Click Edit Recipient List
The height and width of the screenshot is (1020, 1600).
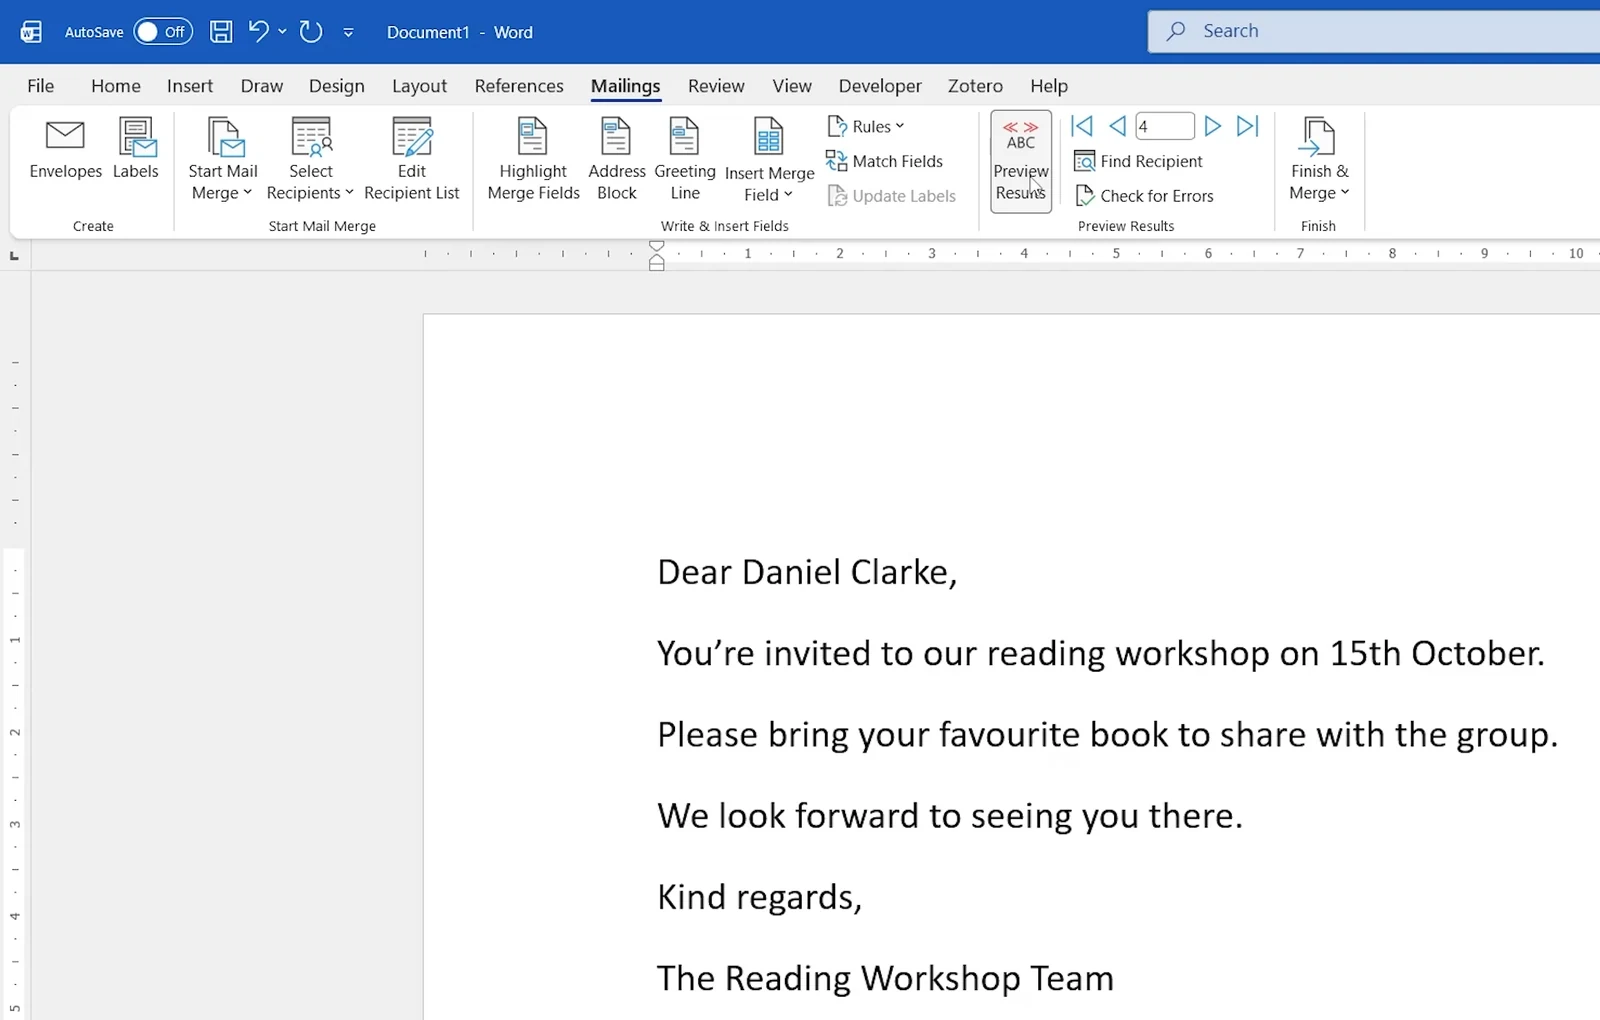click(412, 160)
